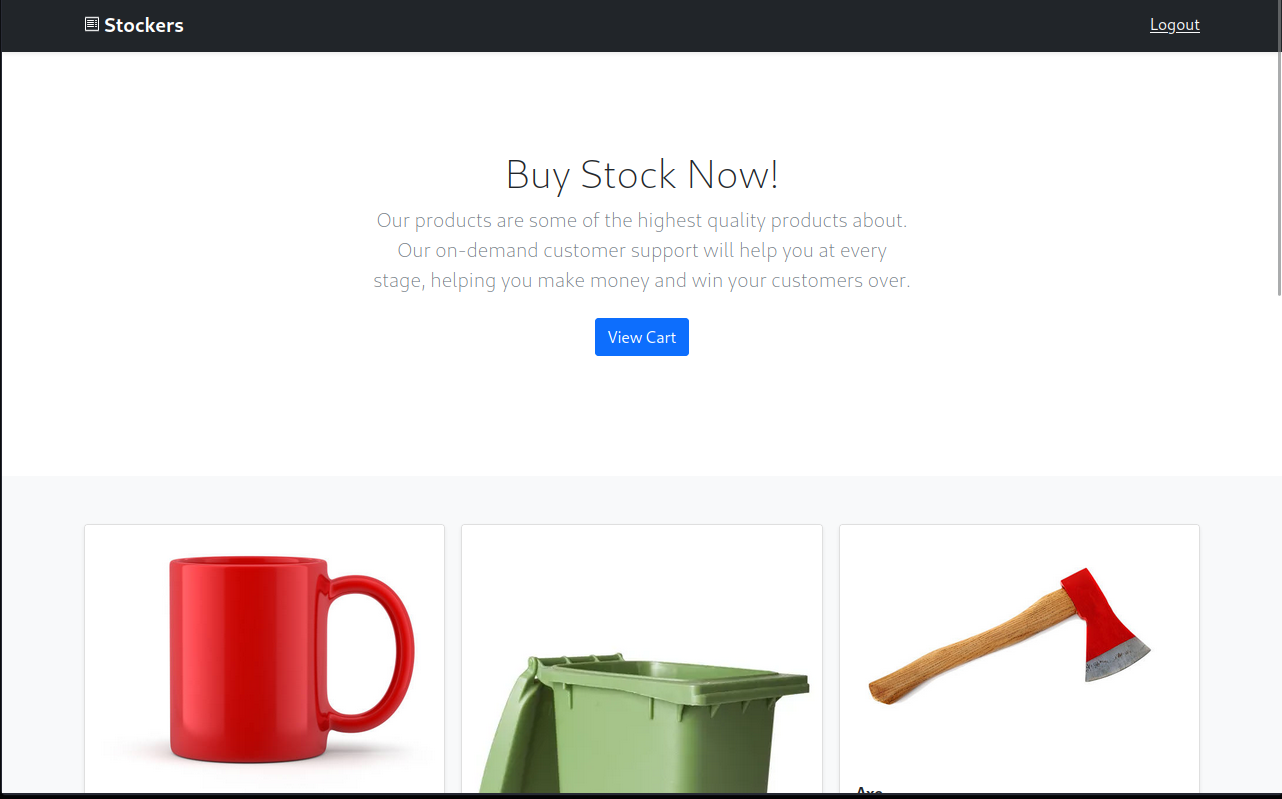The height and width of the screenshot is (799, 1282).
Task: Click the 'on-demand customer support' text line
Action: click(642, 250)
